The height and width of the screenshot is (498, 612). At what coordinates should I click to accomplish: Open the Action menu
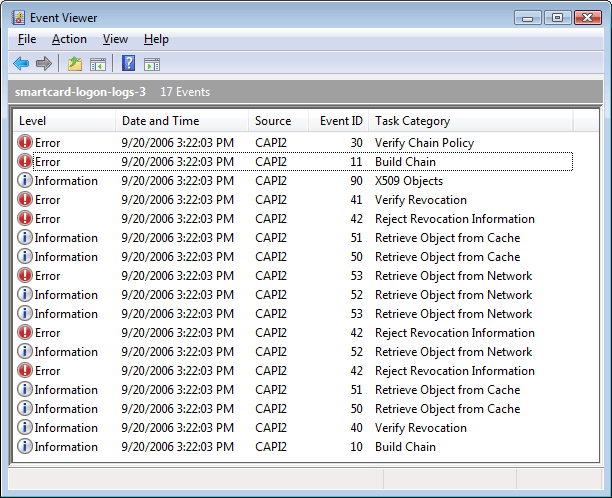pos(69,39)
